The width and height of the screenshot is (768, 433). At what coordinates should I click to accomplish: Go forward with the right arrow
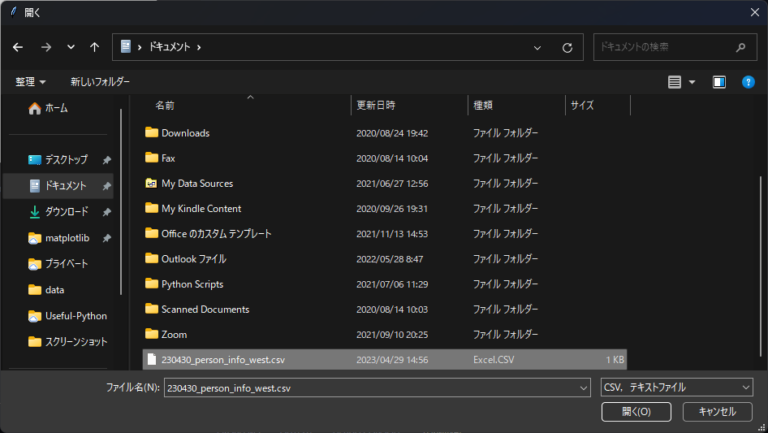[x=46, y=47]
